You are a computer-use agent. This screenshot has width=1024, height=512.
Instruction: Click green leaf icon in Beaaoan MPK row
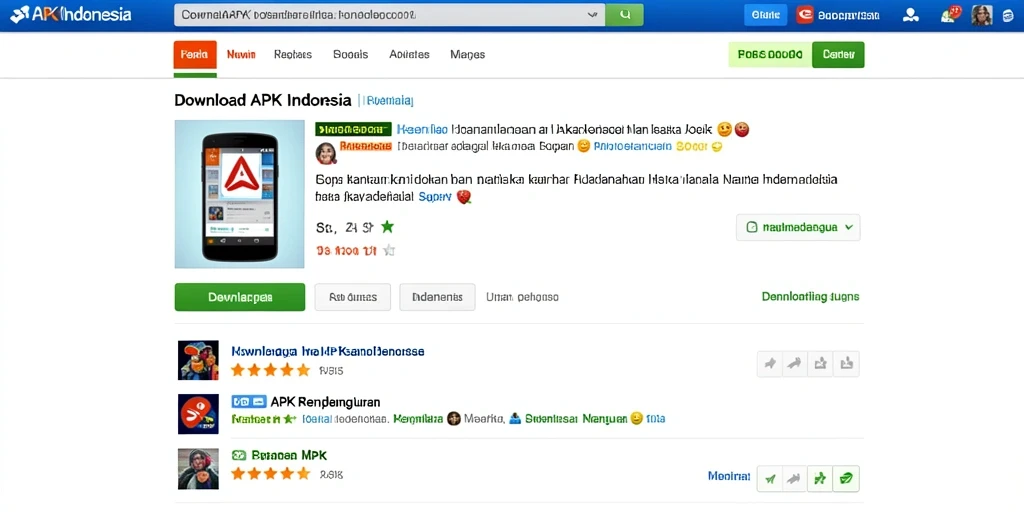846,479
